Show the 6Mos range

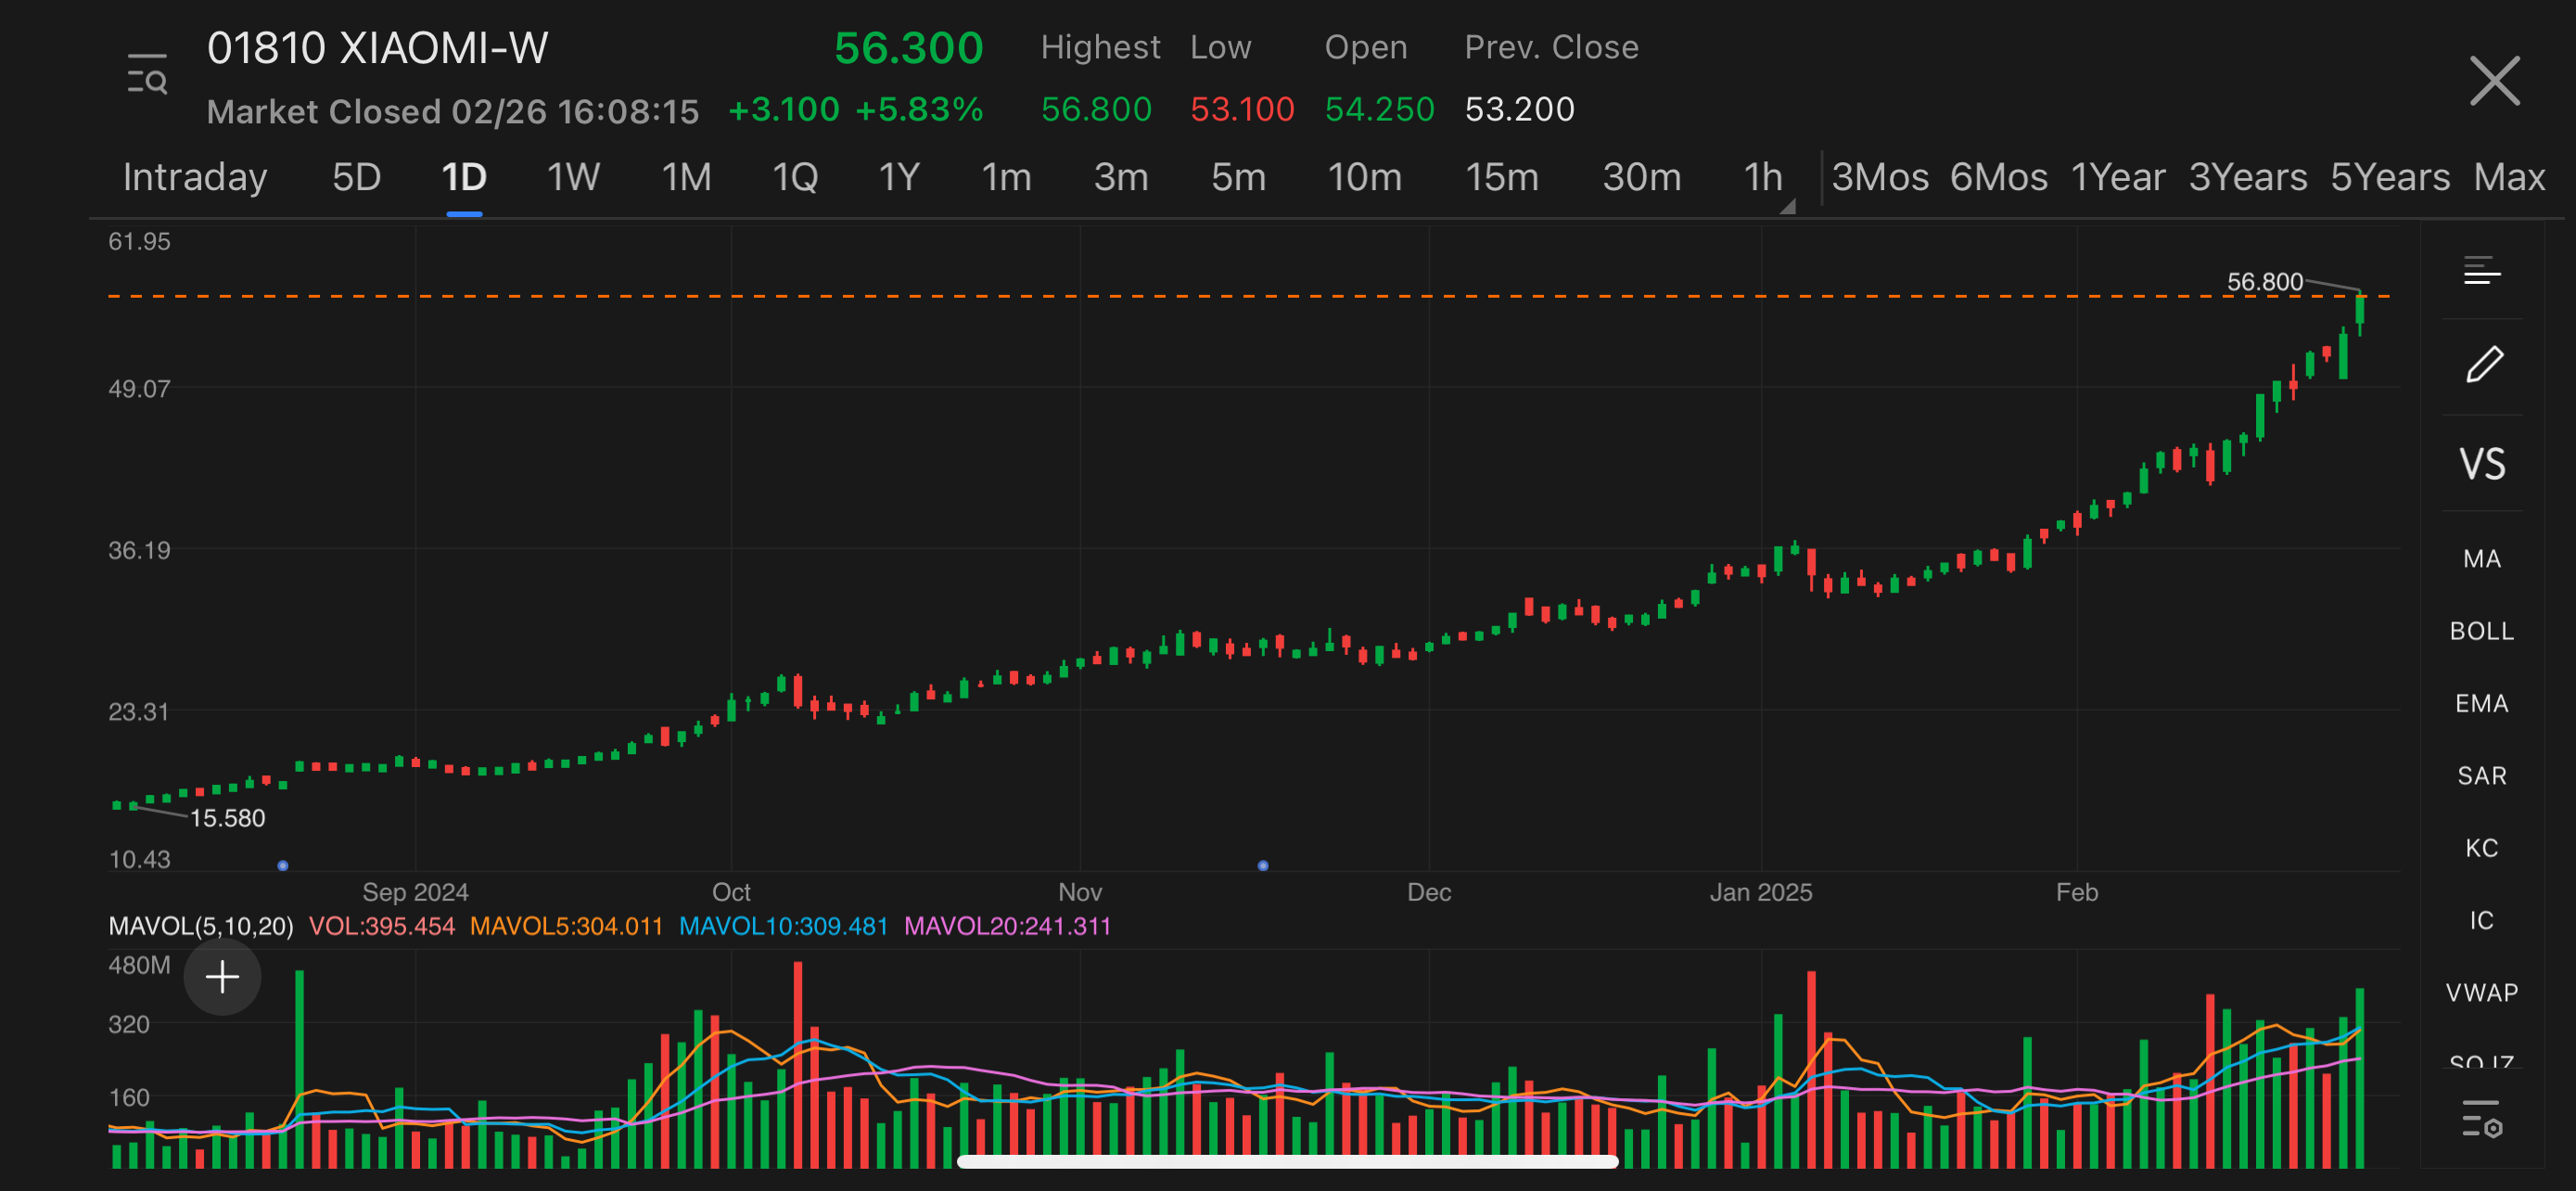tap(1998, 177)
